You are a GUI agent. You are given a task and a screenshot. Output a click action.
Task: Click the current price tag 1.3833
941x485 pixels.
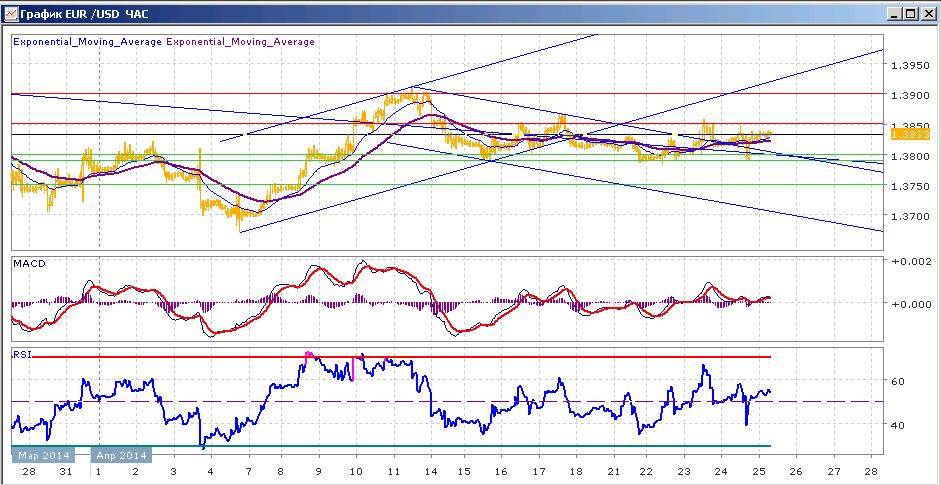[x=910, y=135]
